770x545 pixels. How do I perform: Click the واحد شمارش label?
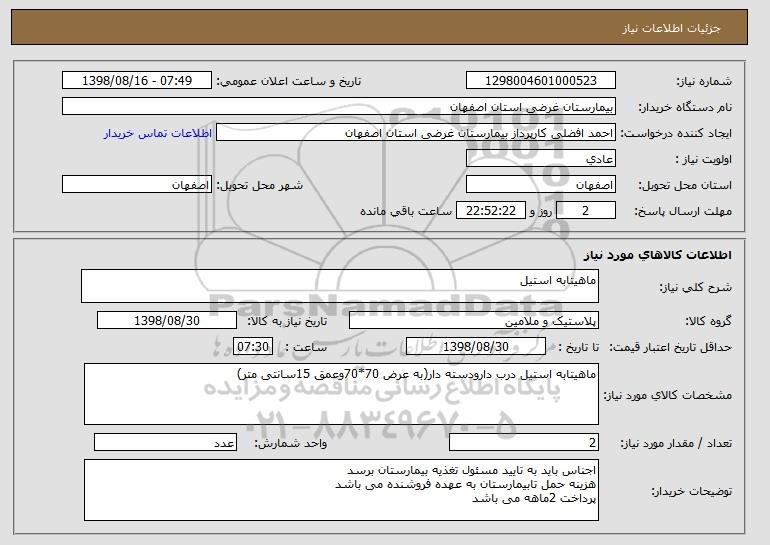click(x=291, y=443)
